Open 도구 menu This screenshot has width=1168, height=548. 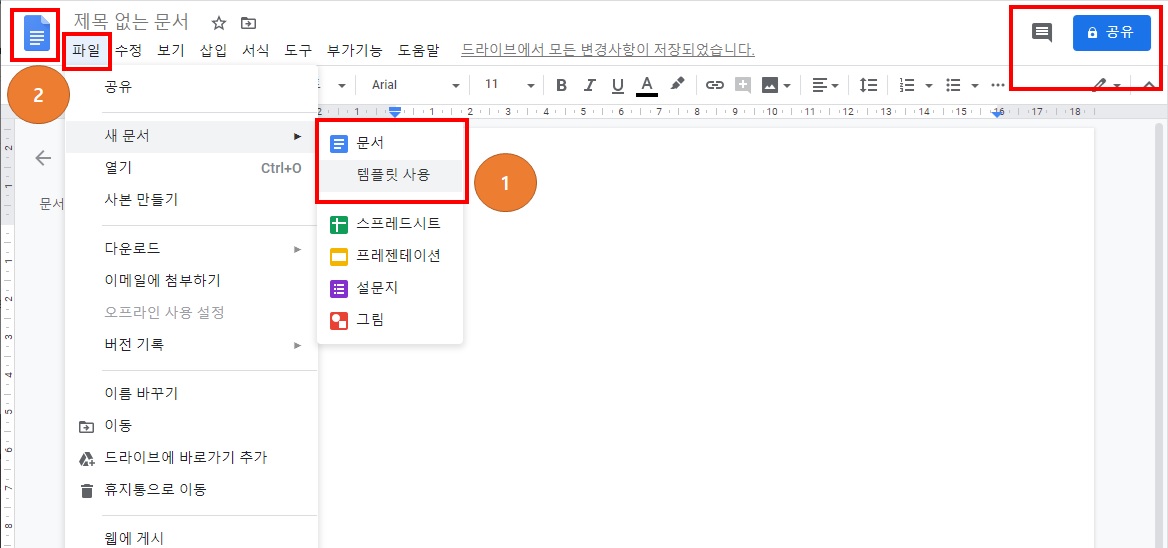coord(298,51)
